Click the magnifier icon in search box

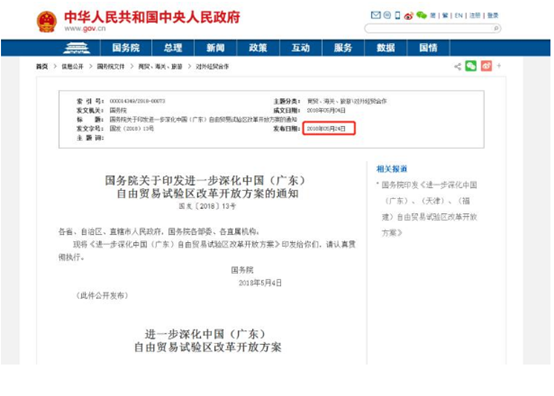pyautogui.click(x=496, y=28)
